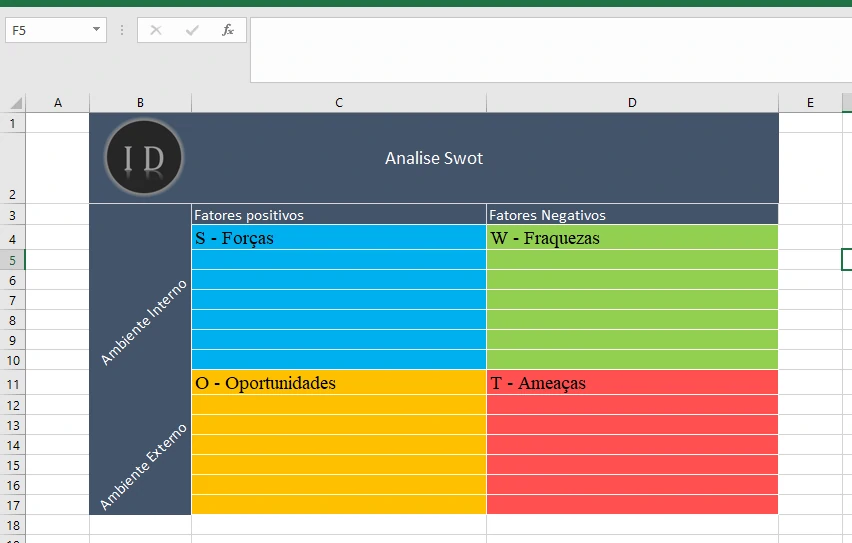
Task: Select row 10 header
Action: coord(12,360)
